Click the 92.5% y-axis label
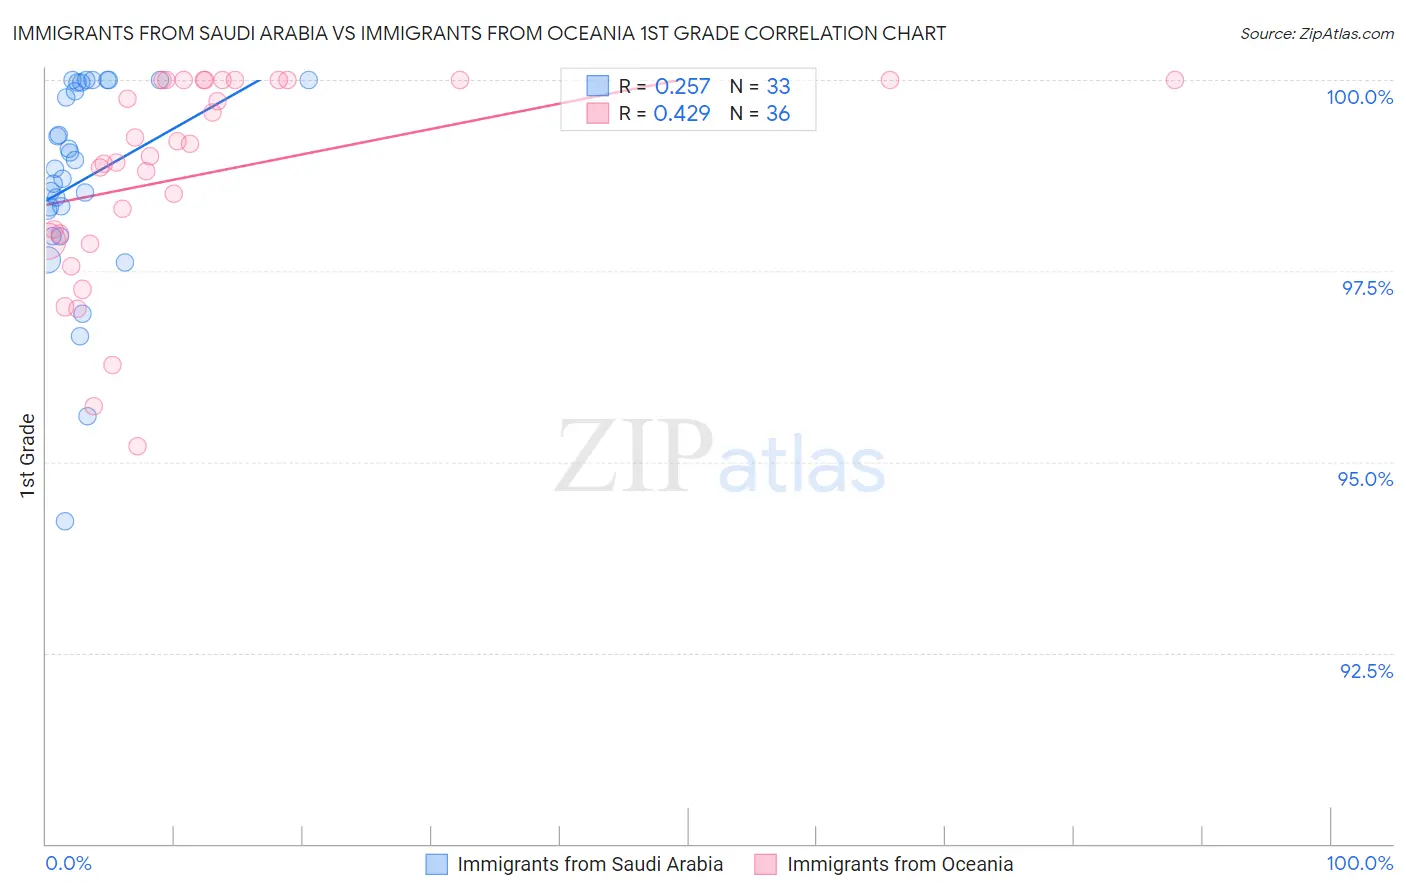Image resolution: width=1406 pixels, height=892 pixels. [1366, 671]
